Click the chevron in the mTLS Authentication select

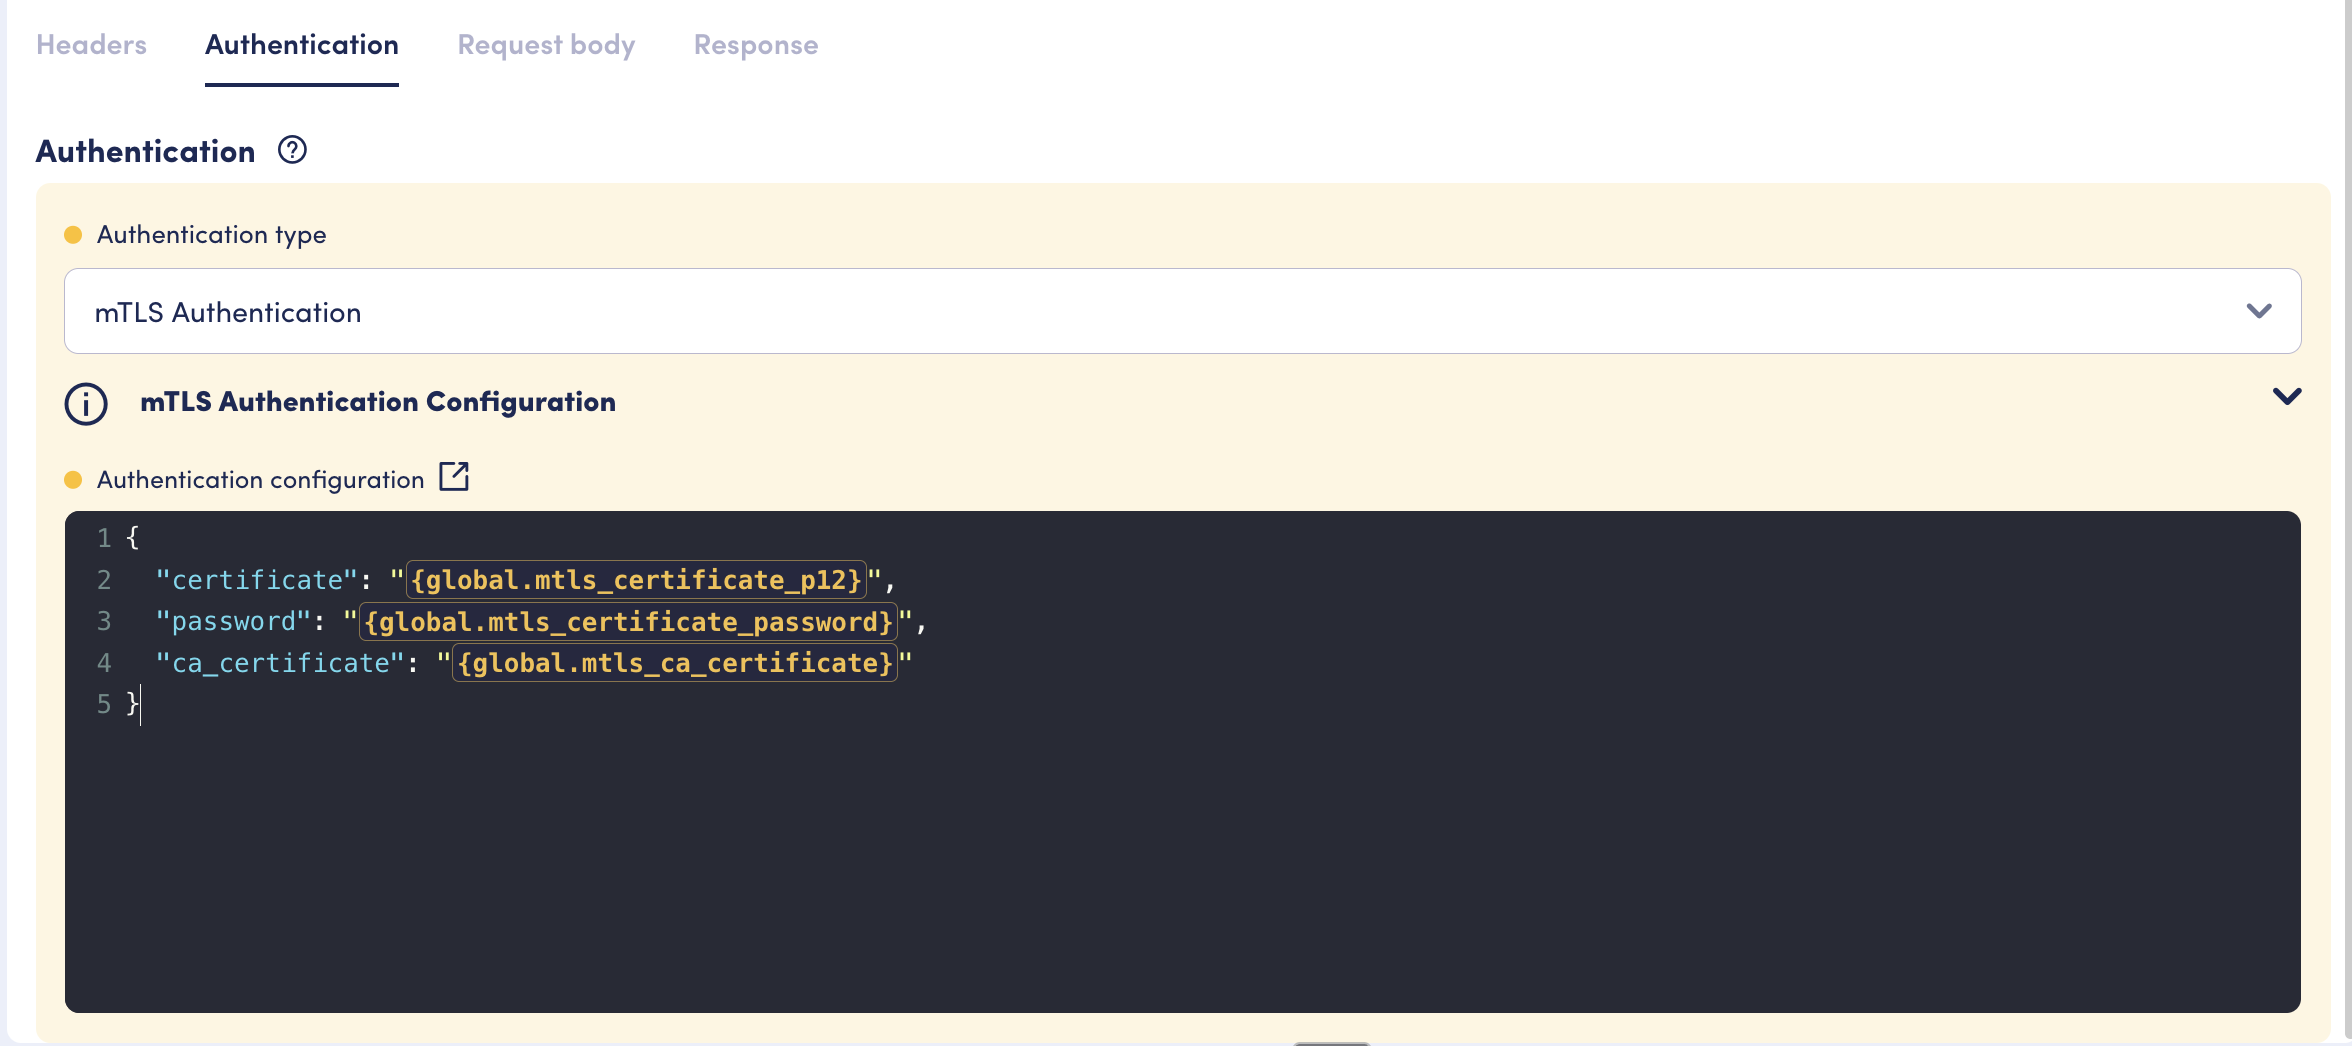click(2258, 311)
